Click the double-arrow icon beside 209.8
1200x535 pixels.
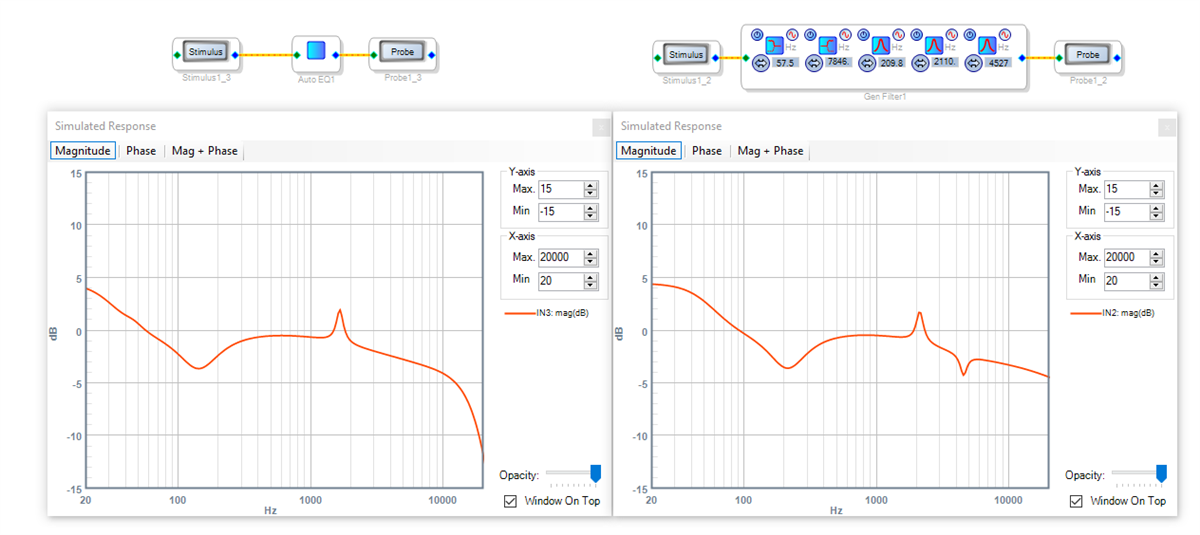click(x=867, y=63)
